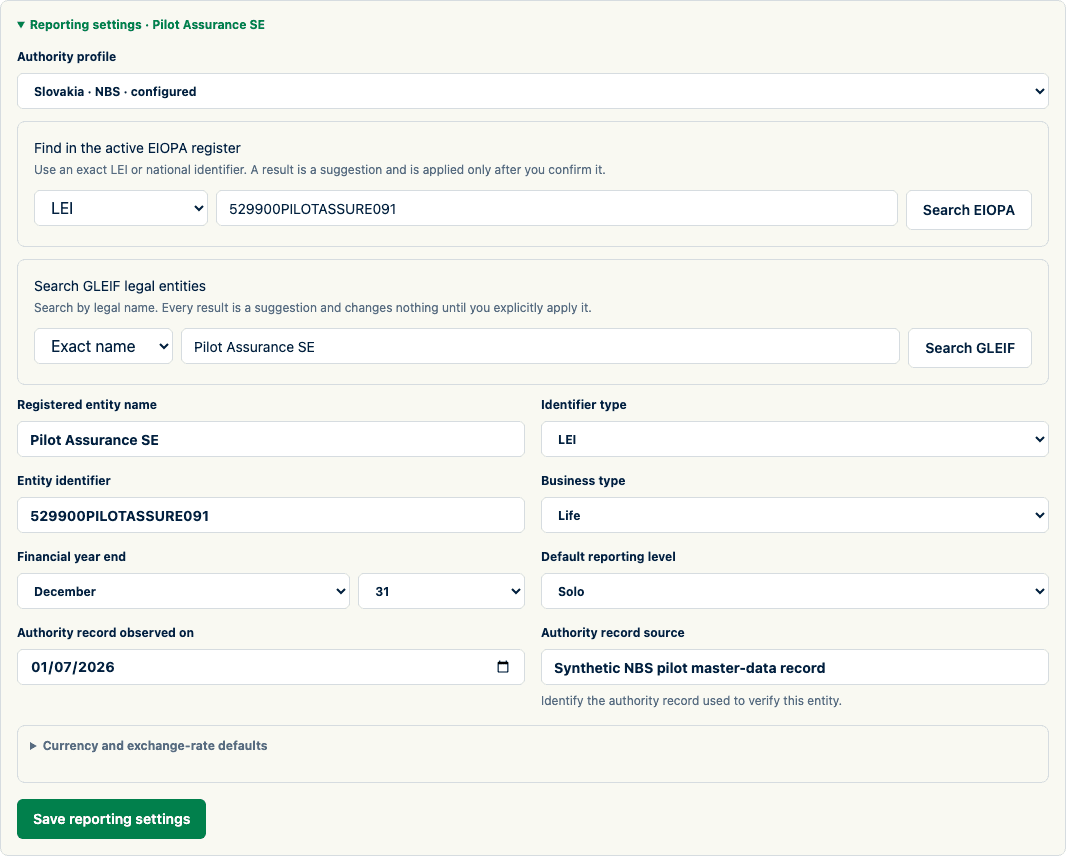Image resolution: width=1066 pixels, height=856 pixels.
Task: Click the 'Default reporting level' label
Action: (x=608, y=556)
